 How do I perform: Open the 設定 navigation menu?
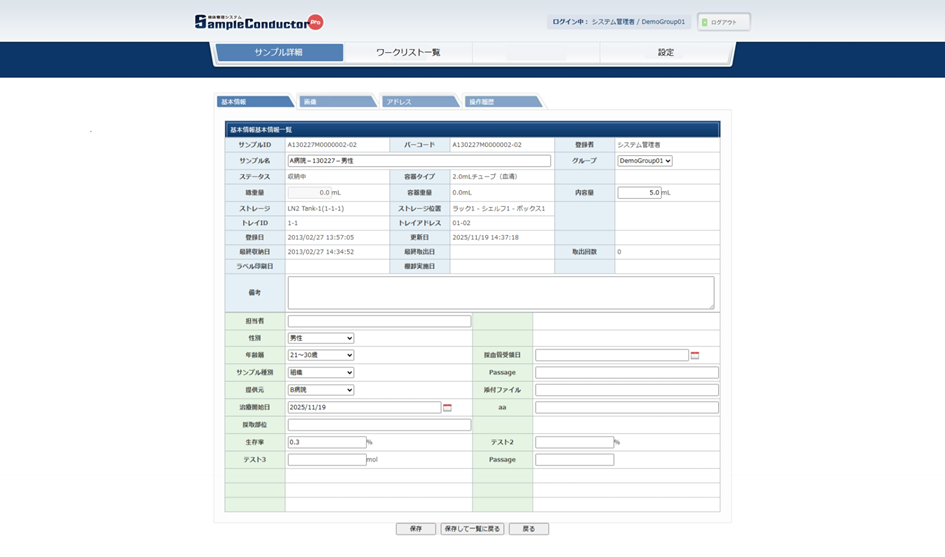click(665, 52)
